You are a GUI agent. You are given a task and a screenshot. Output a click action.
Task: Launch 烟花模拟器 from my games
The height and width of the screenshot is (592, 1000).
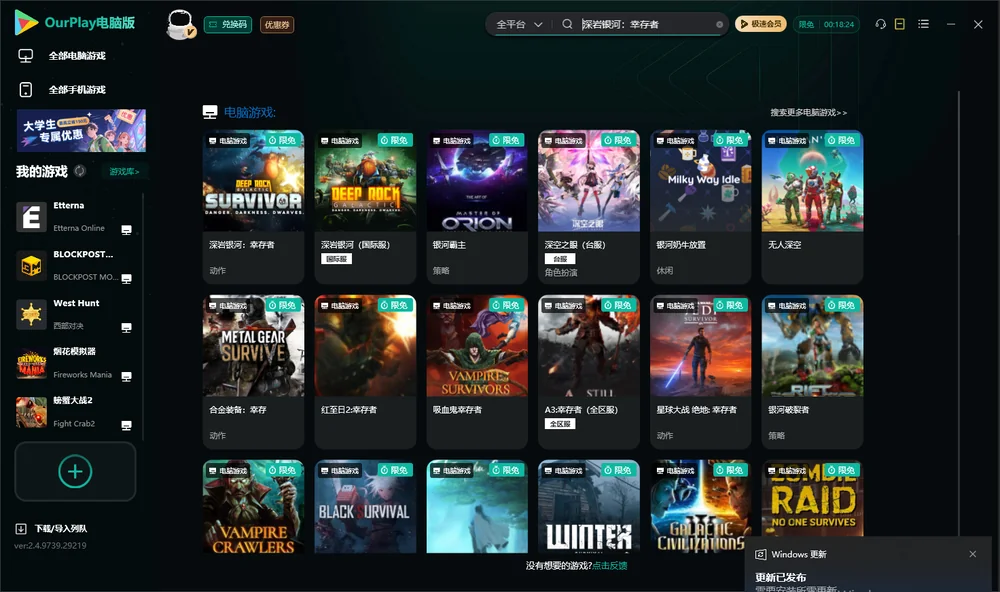[75, 363]
